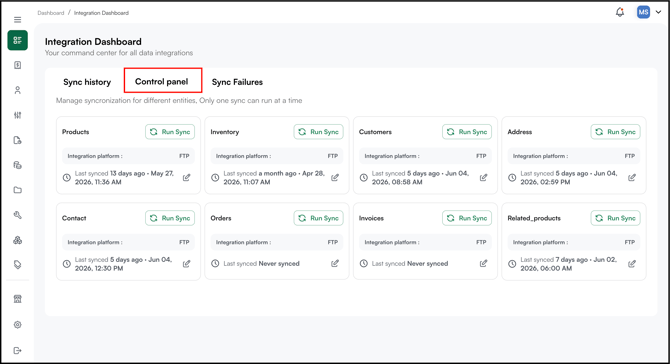Run Sync for Invoices
Viewport: 670px width, 364px height.
tap(467, 218)
